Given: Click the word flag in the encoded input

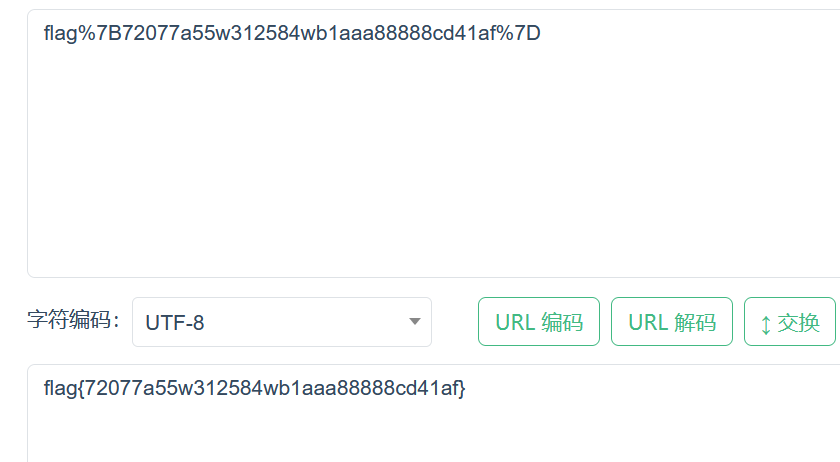Looking at the screenshot, I should pos(60,34).
